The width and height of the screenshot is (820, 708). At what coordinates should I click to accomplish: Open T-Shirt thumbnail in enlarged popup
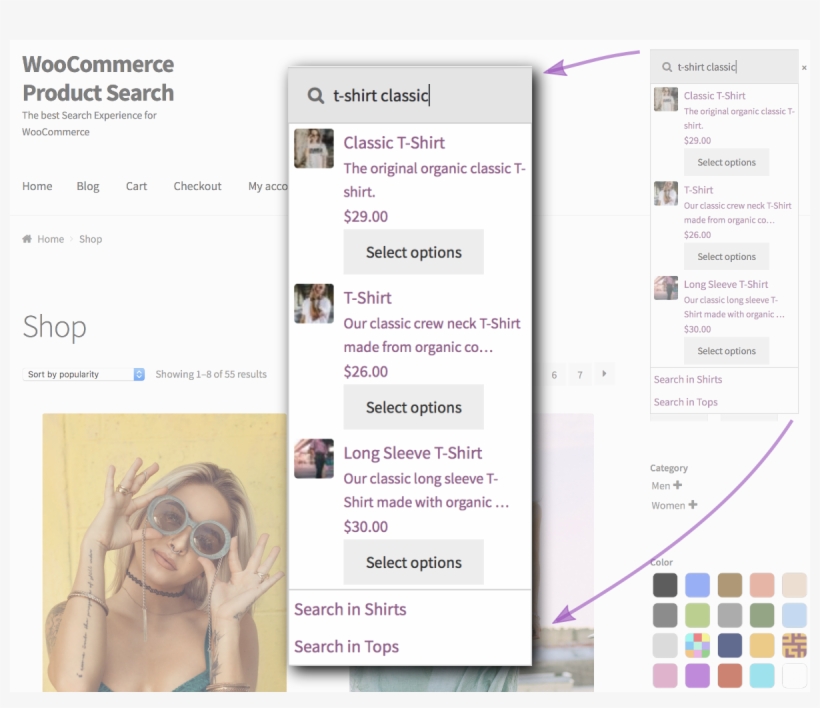(x=314, y=303)
